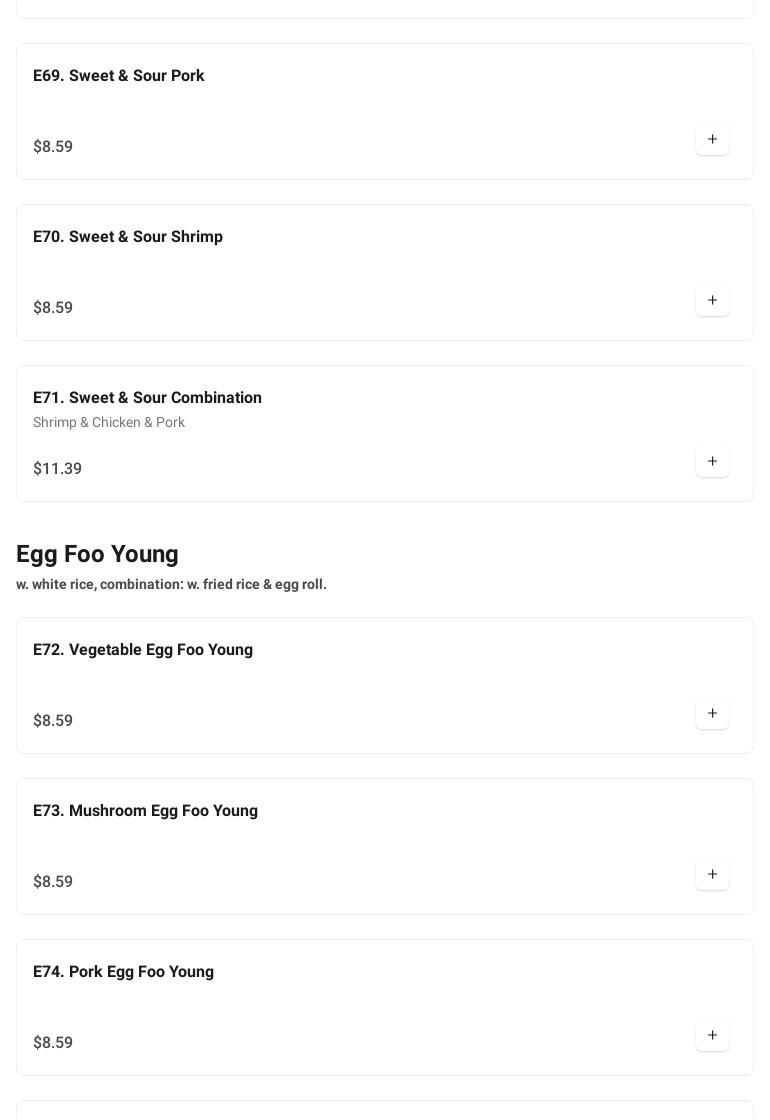Click the $11.39 price of Sweet & Sour Combination
Viewport: 770px width, 1120px height.
coord(57,469)
